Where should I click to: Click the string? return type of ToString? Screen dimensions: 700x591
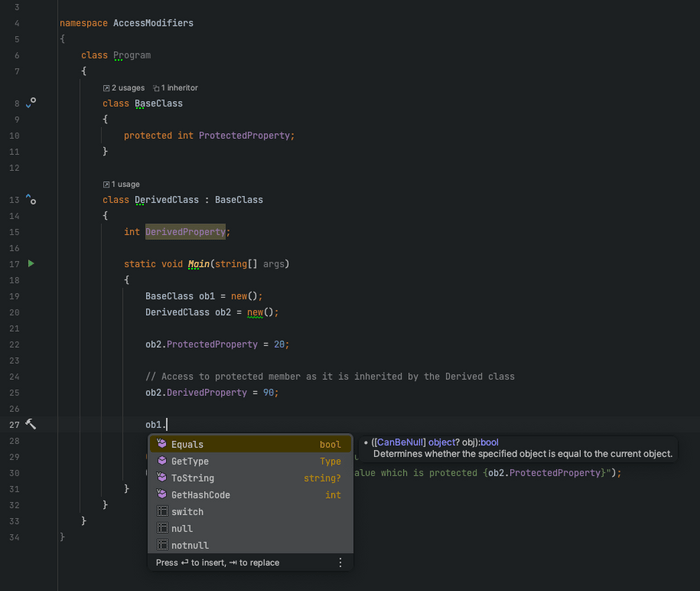click(x=322, y=478)
